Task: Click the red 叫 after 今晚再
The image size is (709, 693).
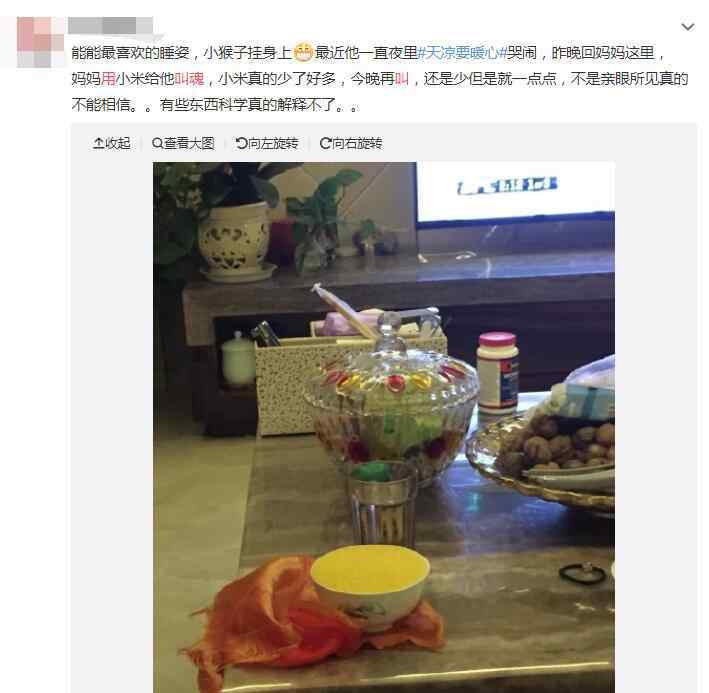Action: [x=402, y=79]
